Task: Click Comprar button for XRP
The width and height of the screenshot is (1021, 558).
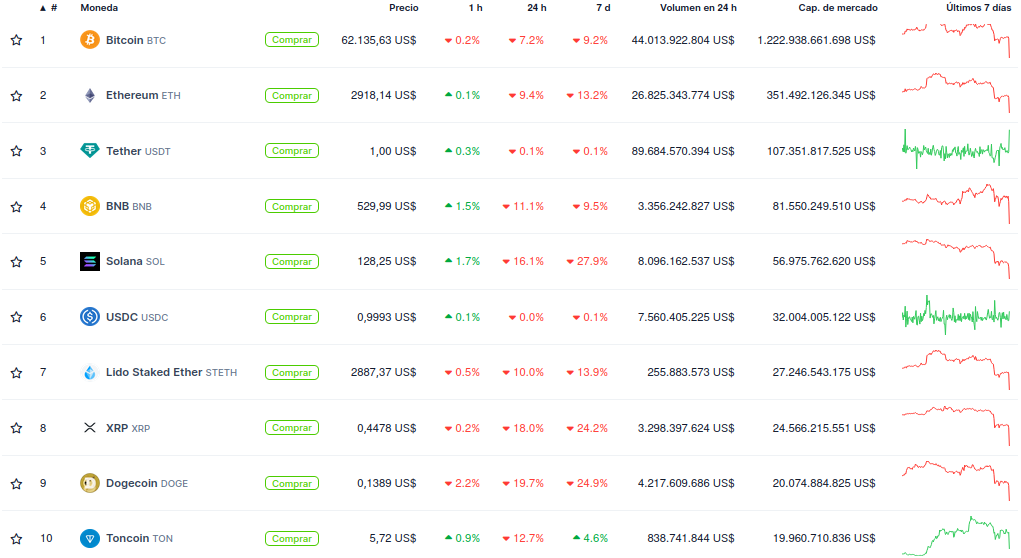Action: 292,428
